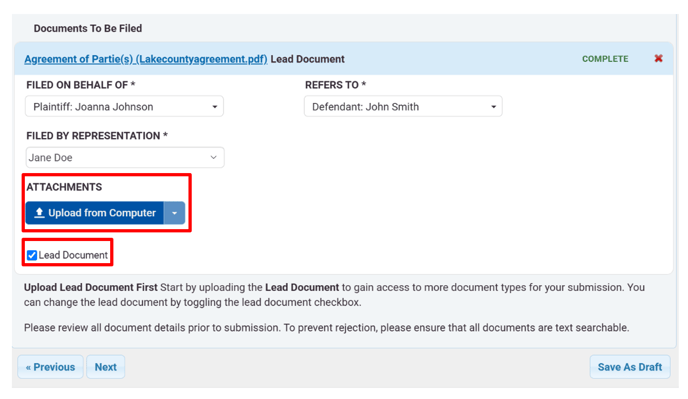This screenshot has width=688, height=399.
Task: Open the Lakecountyagreement.pdf document link
Action: tap(146, 59)
